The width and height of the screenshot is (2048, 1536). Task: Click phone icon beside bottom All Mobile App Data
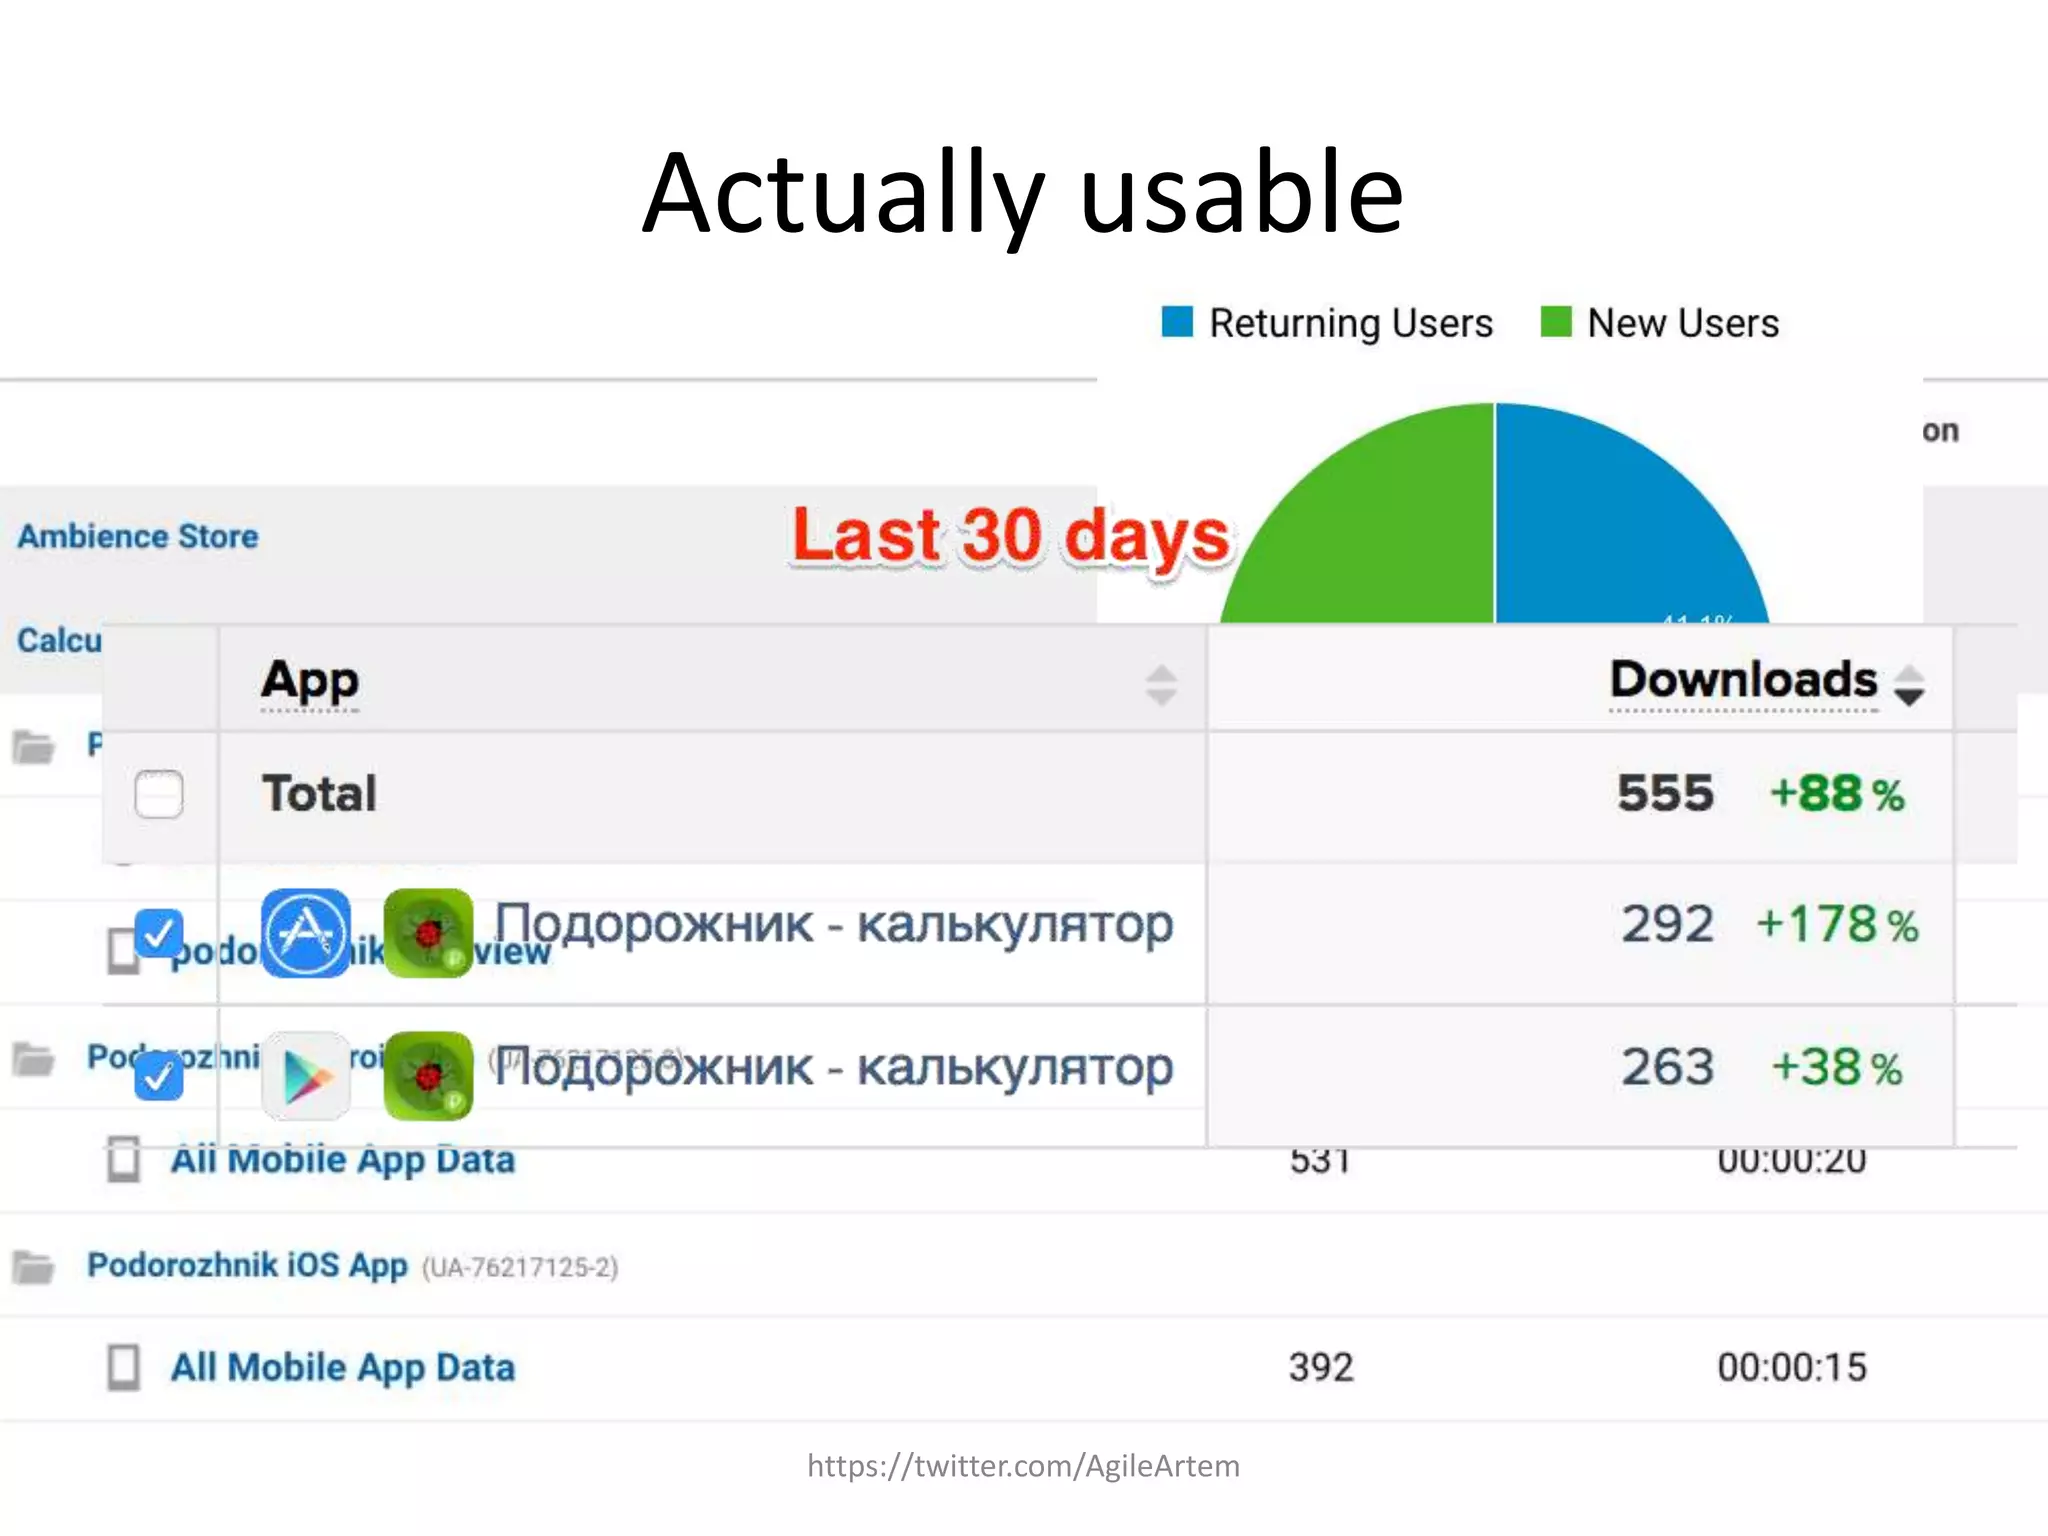124,1367
